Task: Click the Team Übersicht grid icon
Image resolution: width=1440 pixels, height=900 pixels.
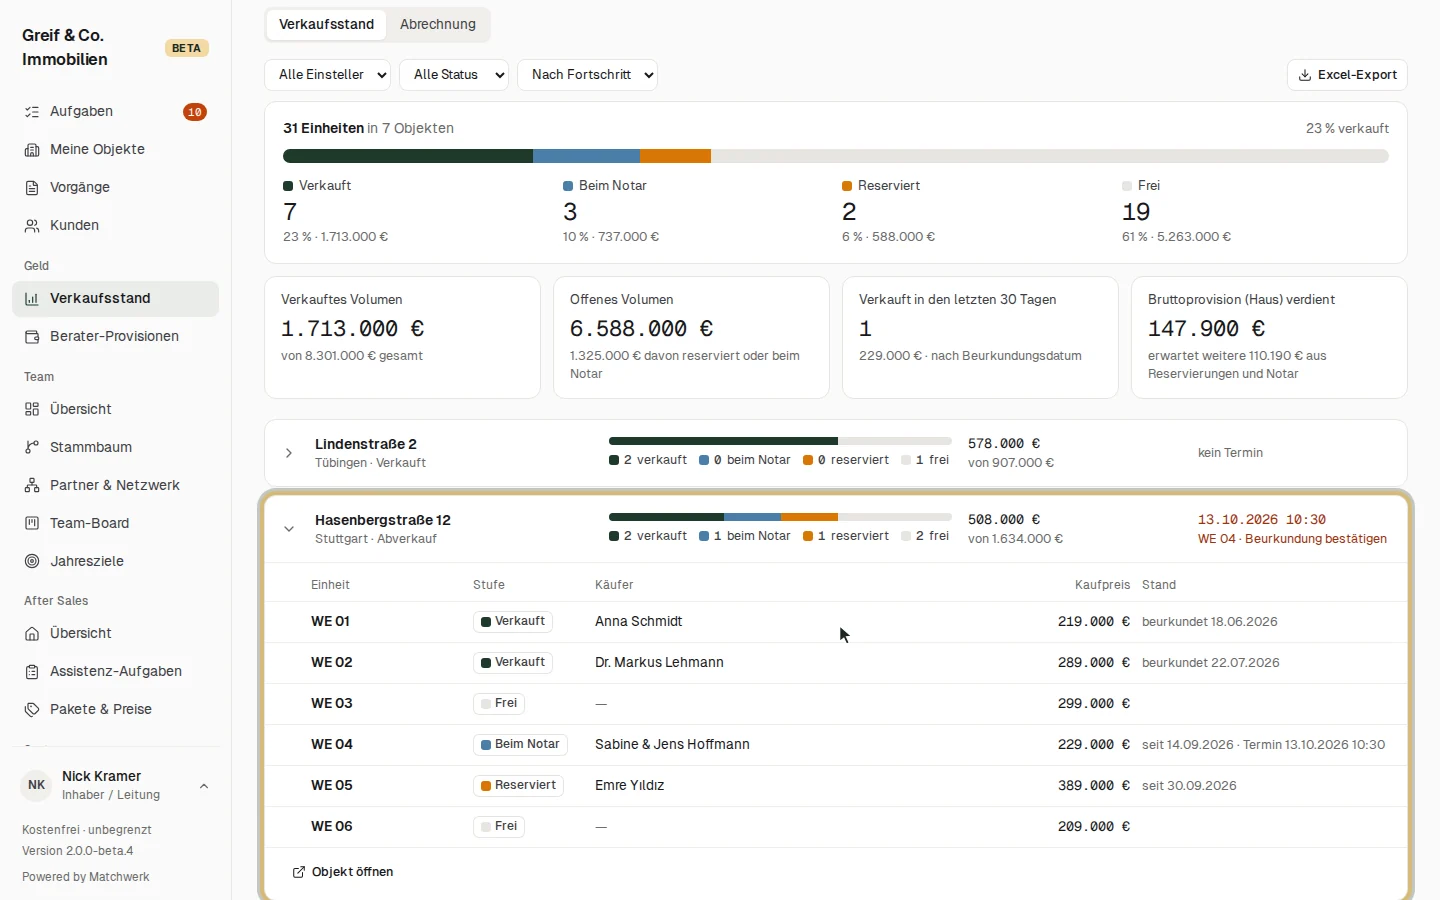Action: click(32, 409)
